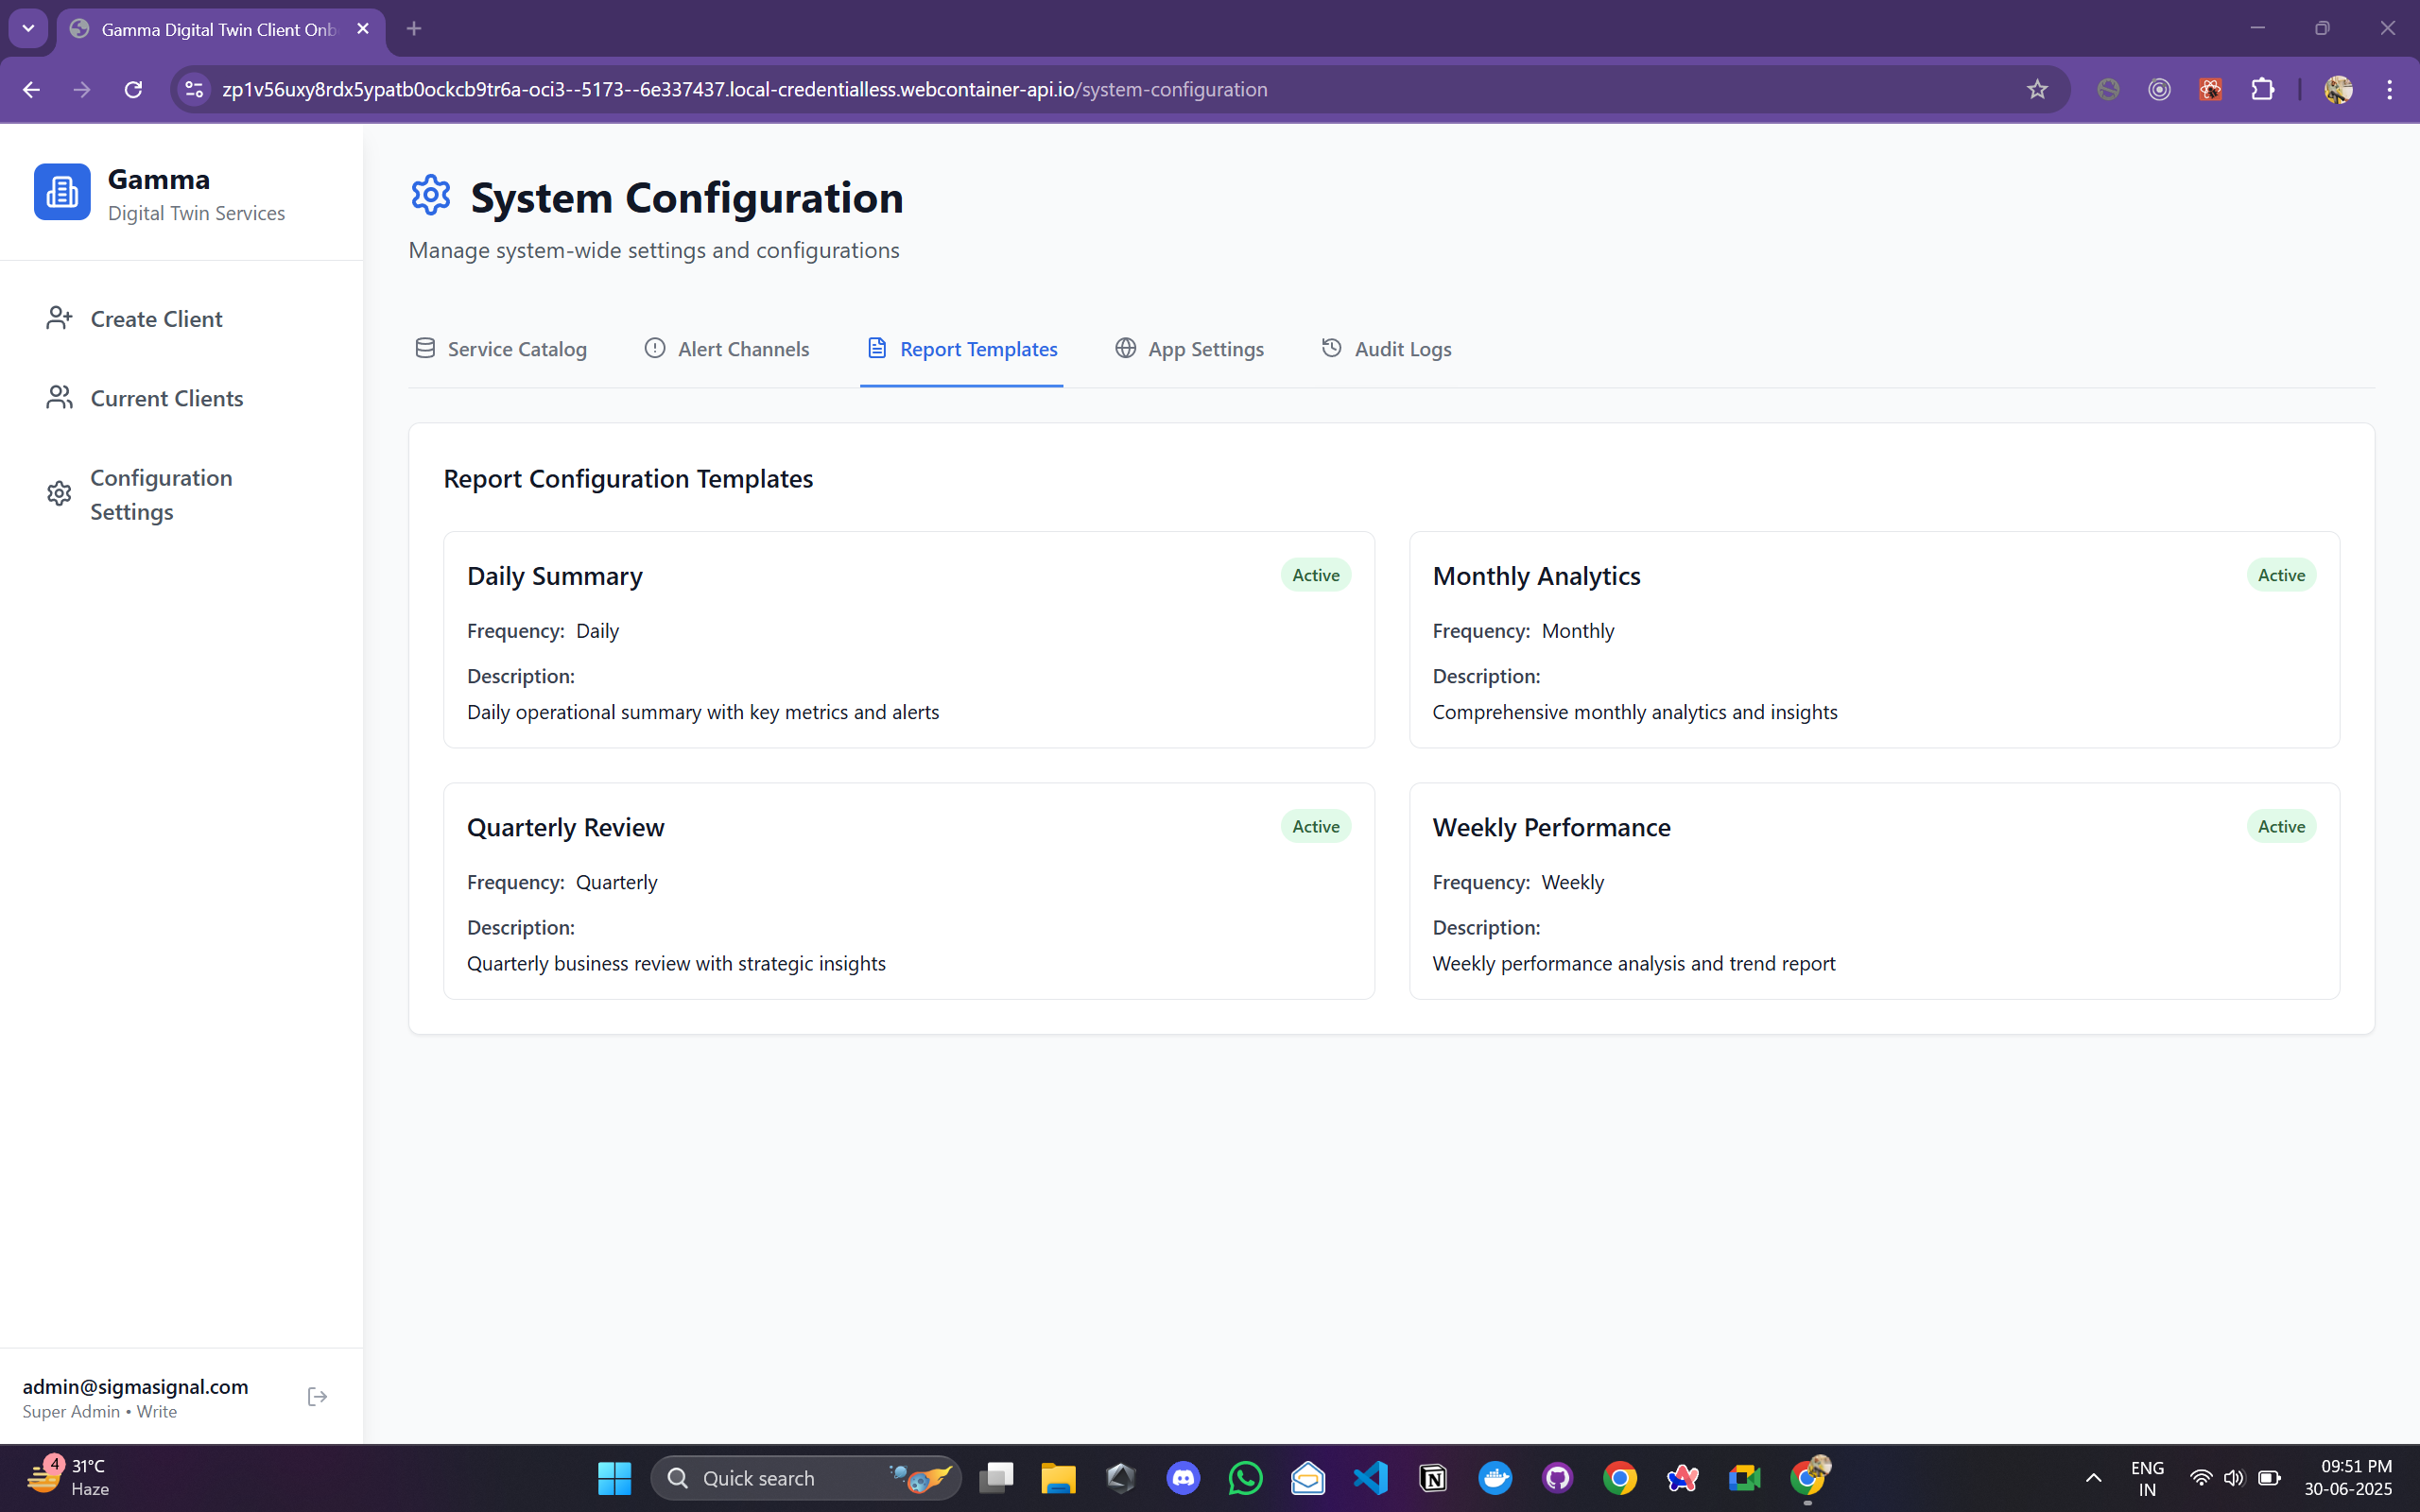Go to Current Clients page
The width and height of the screenshot is (2420, 1512).
tap(166, 398)
